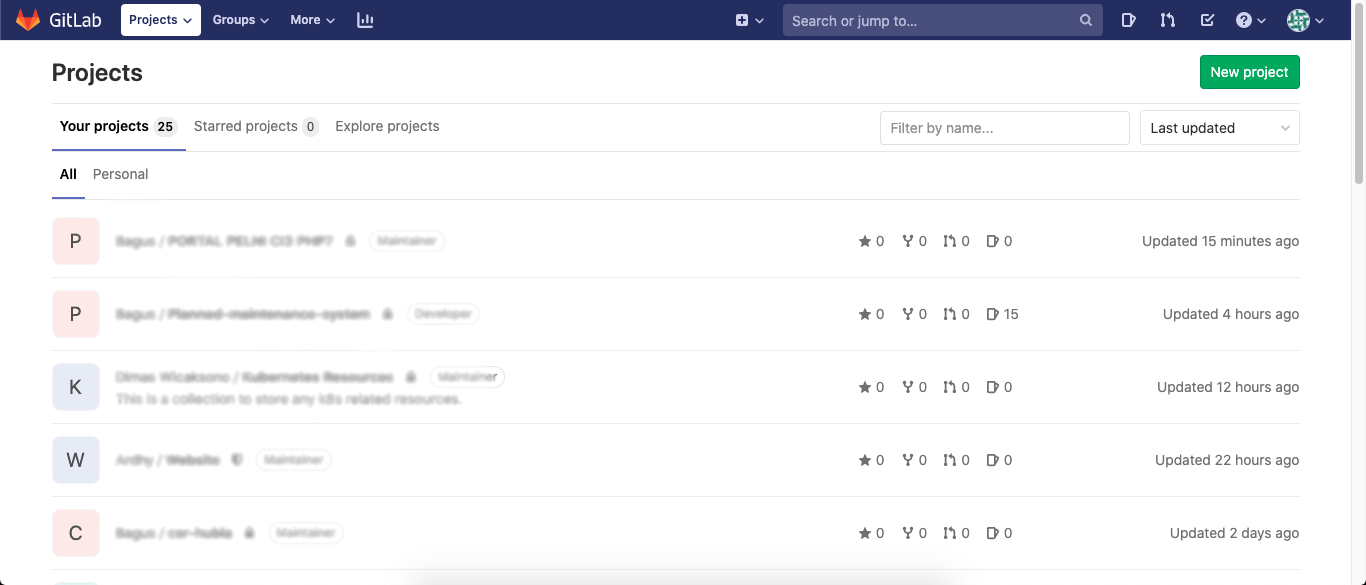The image size is (1366, 585).
Task: Click the C project avatar updated 2 days ago
Action: point(76,533)
